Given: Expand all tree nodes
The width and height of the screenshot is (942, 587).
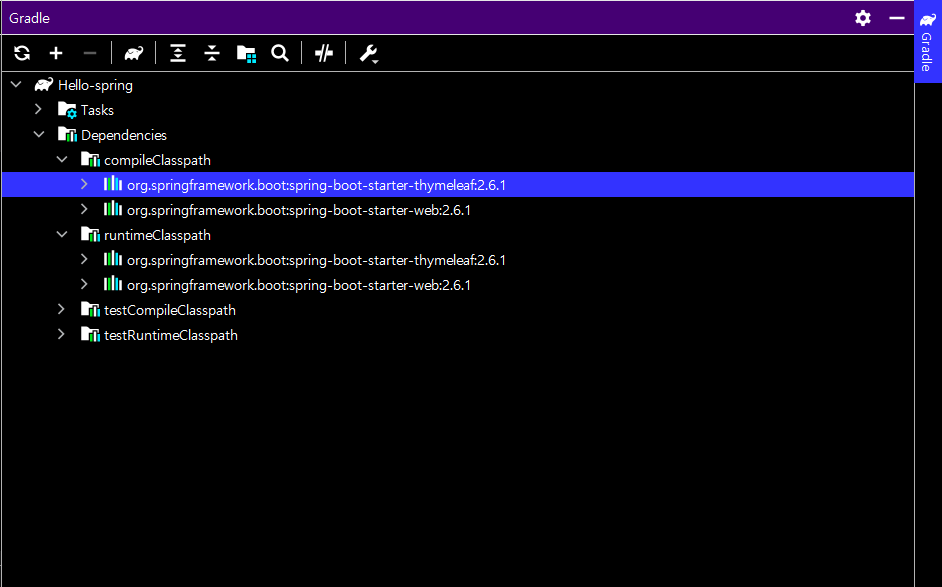Looking at the screenshot, I should pos(178,53).
